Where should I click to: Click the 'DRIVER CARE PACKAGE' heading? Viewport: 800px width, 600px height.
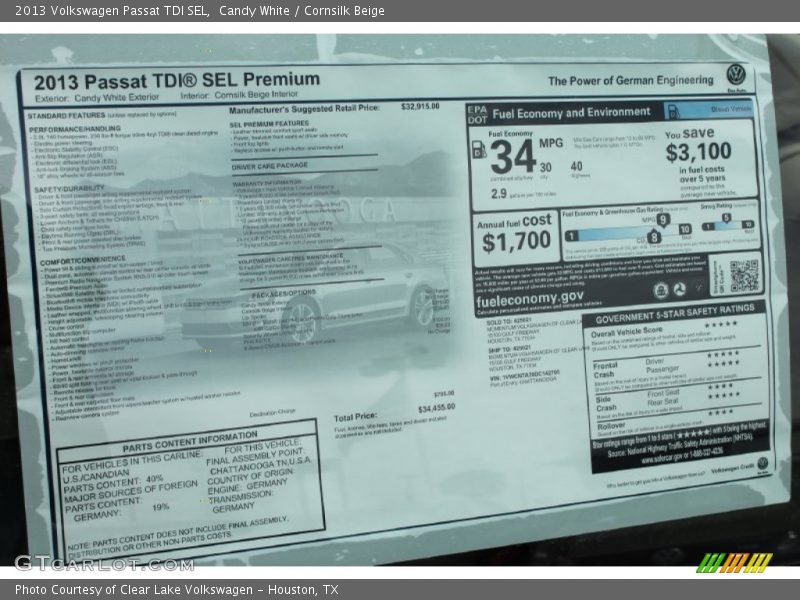pyautogui.click(x=269, y=166)
